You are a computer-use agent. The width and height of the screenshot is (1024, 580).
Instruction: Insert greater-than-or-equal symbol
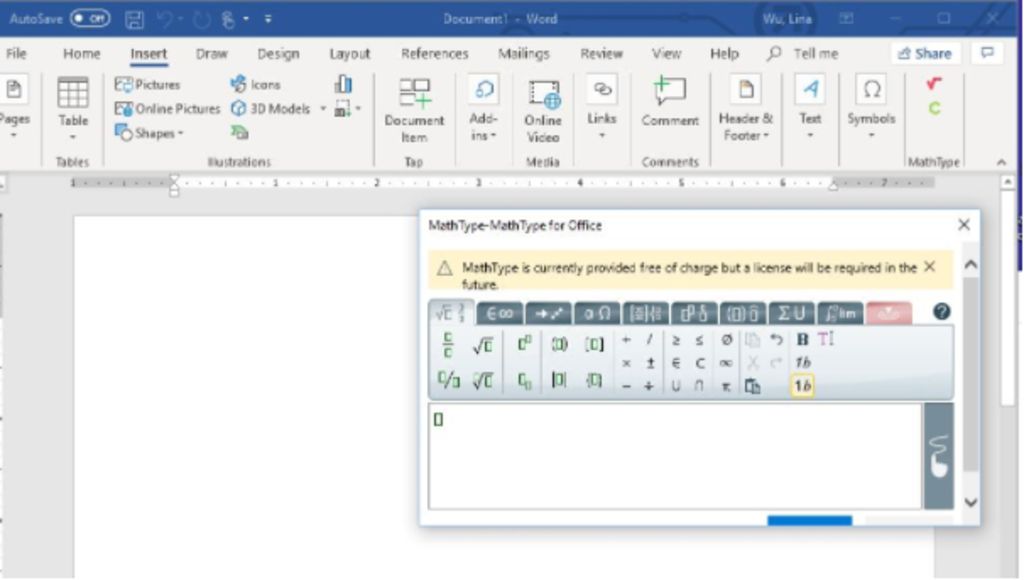click(676, 340)
